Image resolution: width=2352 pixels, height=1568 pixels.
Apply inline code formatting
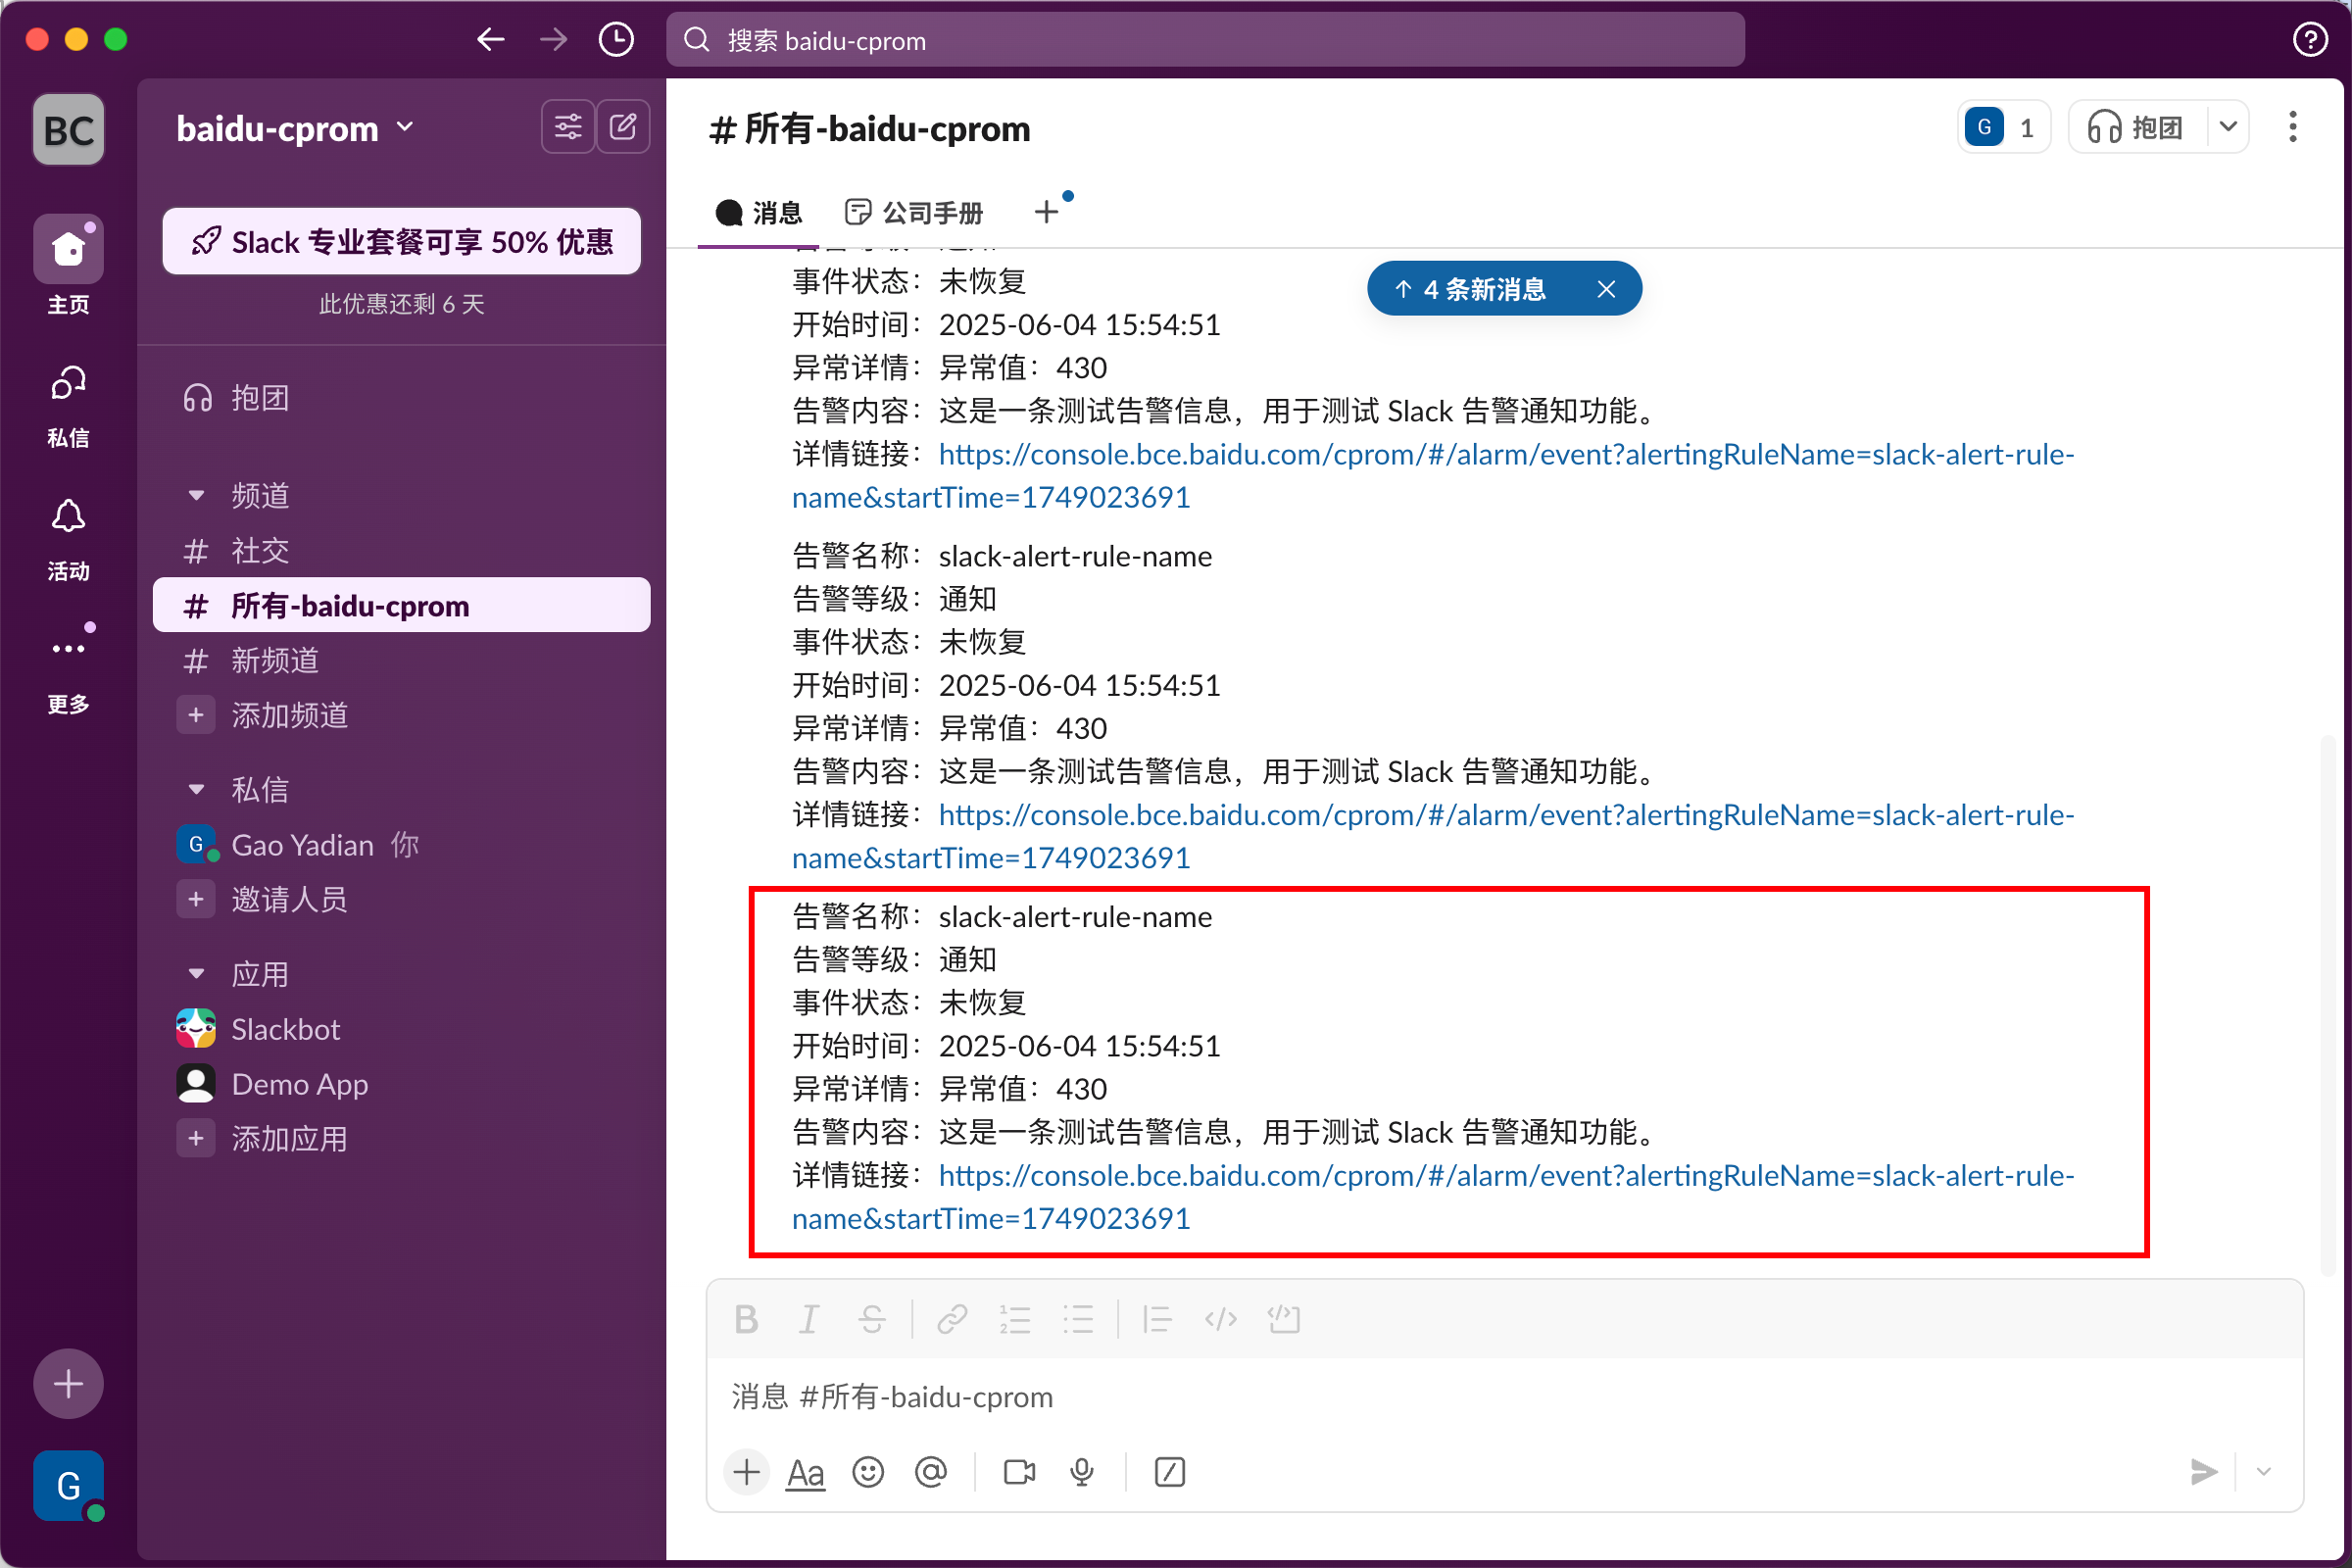1221,1319
